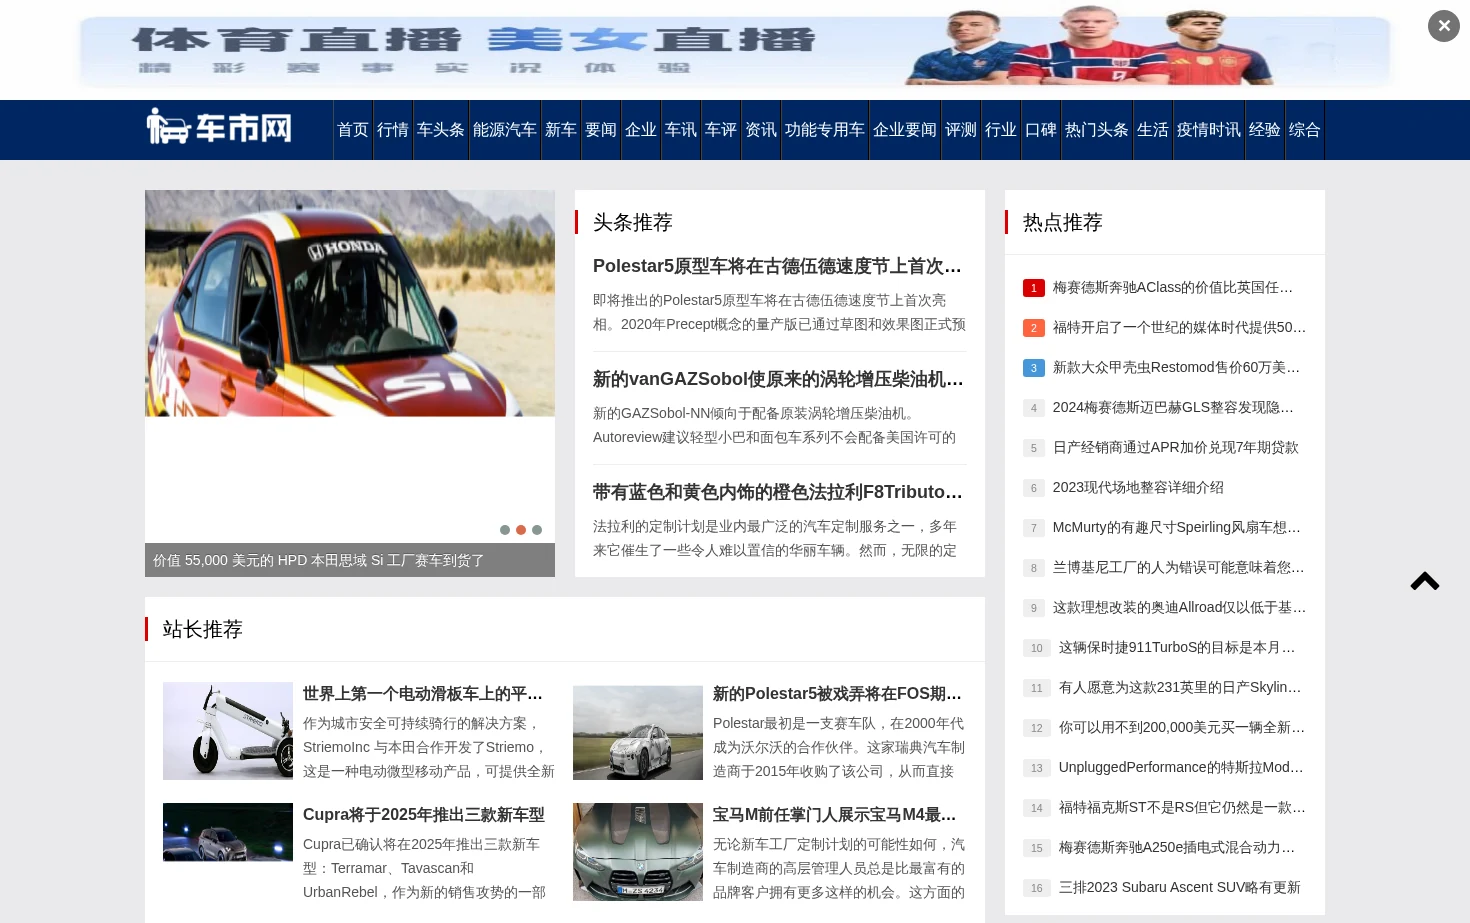1470x923 pixels.
Task: Open hot item 4 2024梅赛德斯迈巴赫GLS
Action: pos(1174,407)
